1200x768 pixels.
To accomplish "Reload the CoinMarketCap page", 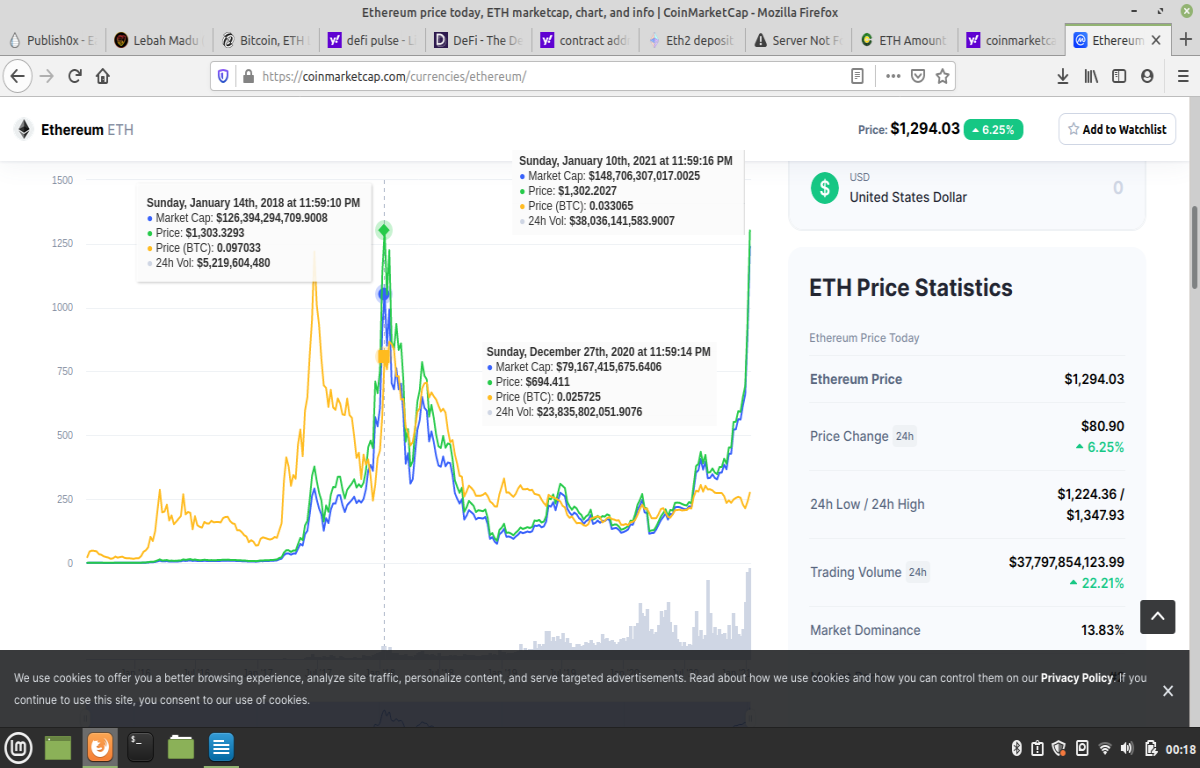I will point(75,76).
